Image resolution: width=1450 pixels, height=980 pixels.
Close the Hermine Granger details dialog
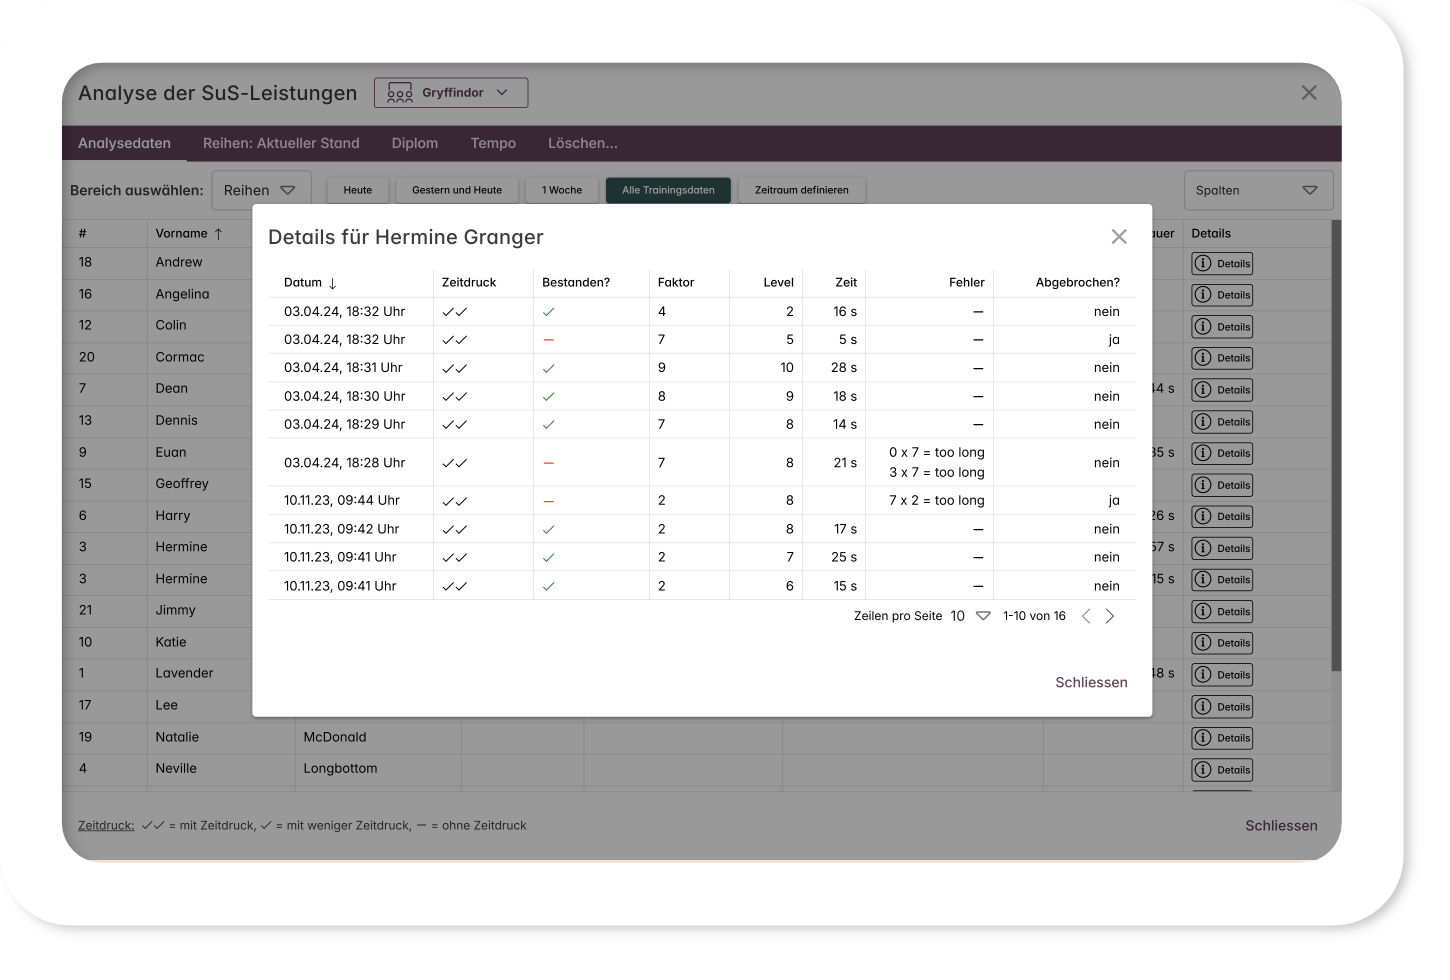coord(1119,237)
